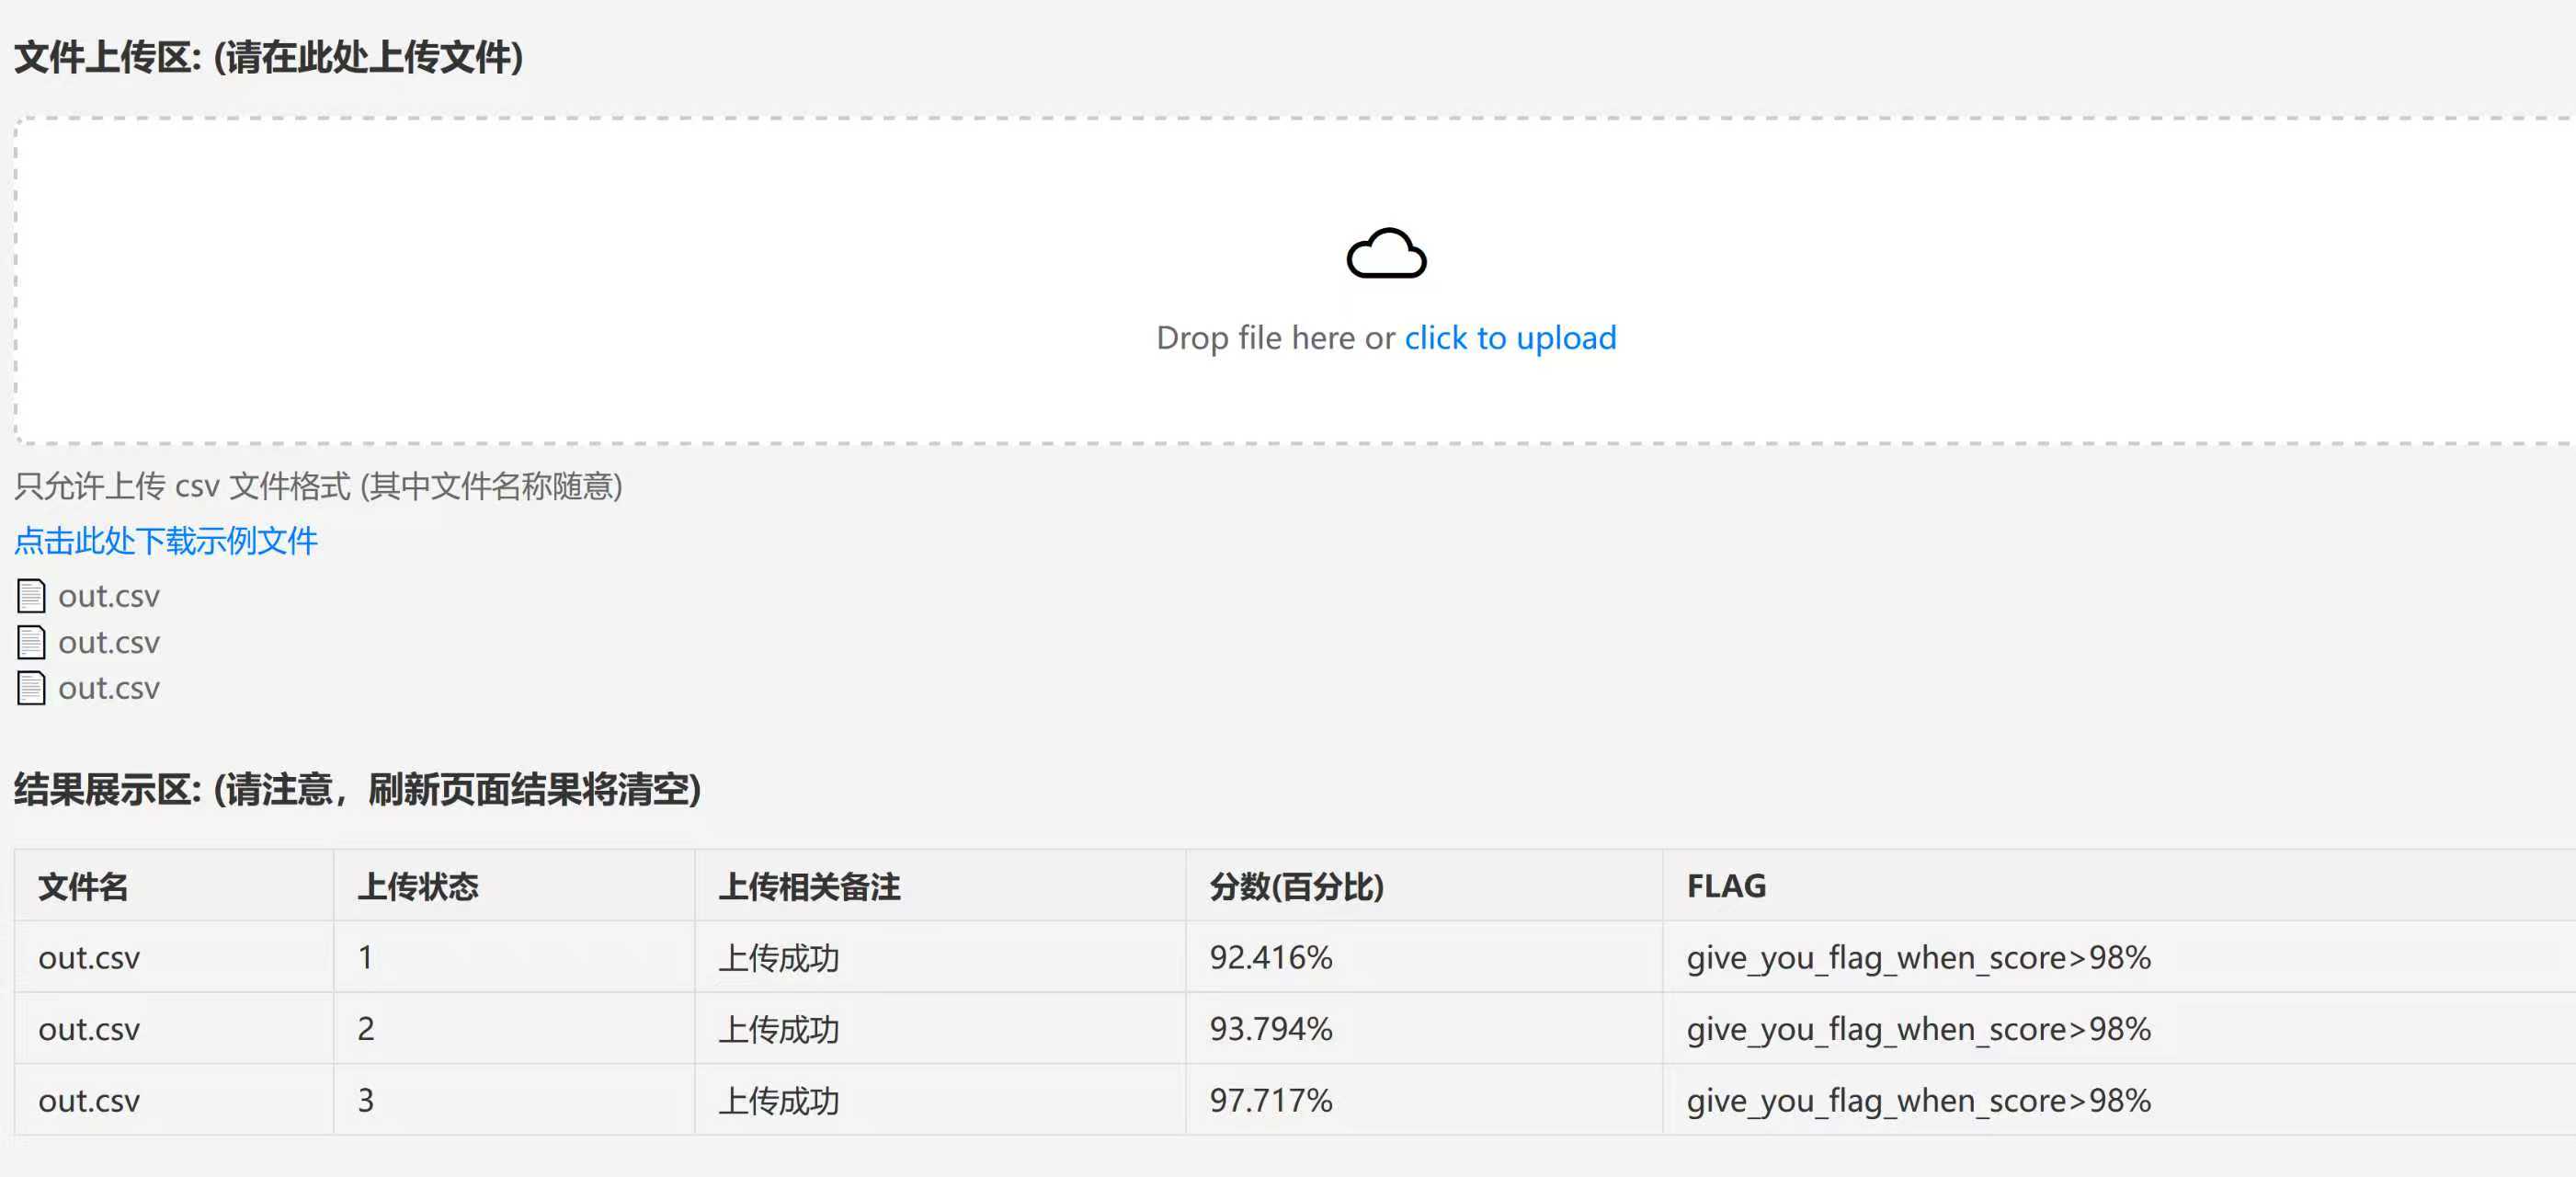Screen dimensions: 2576x1177
Task: Click the flag message in the 93.794% row
Action: coord(1918,1029)
